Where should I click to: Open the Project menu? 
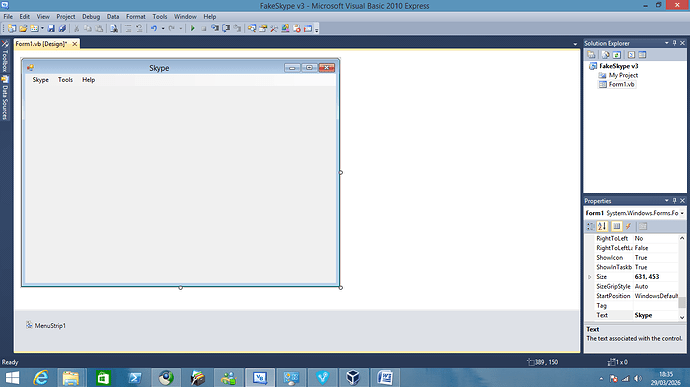point(66,17)
